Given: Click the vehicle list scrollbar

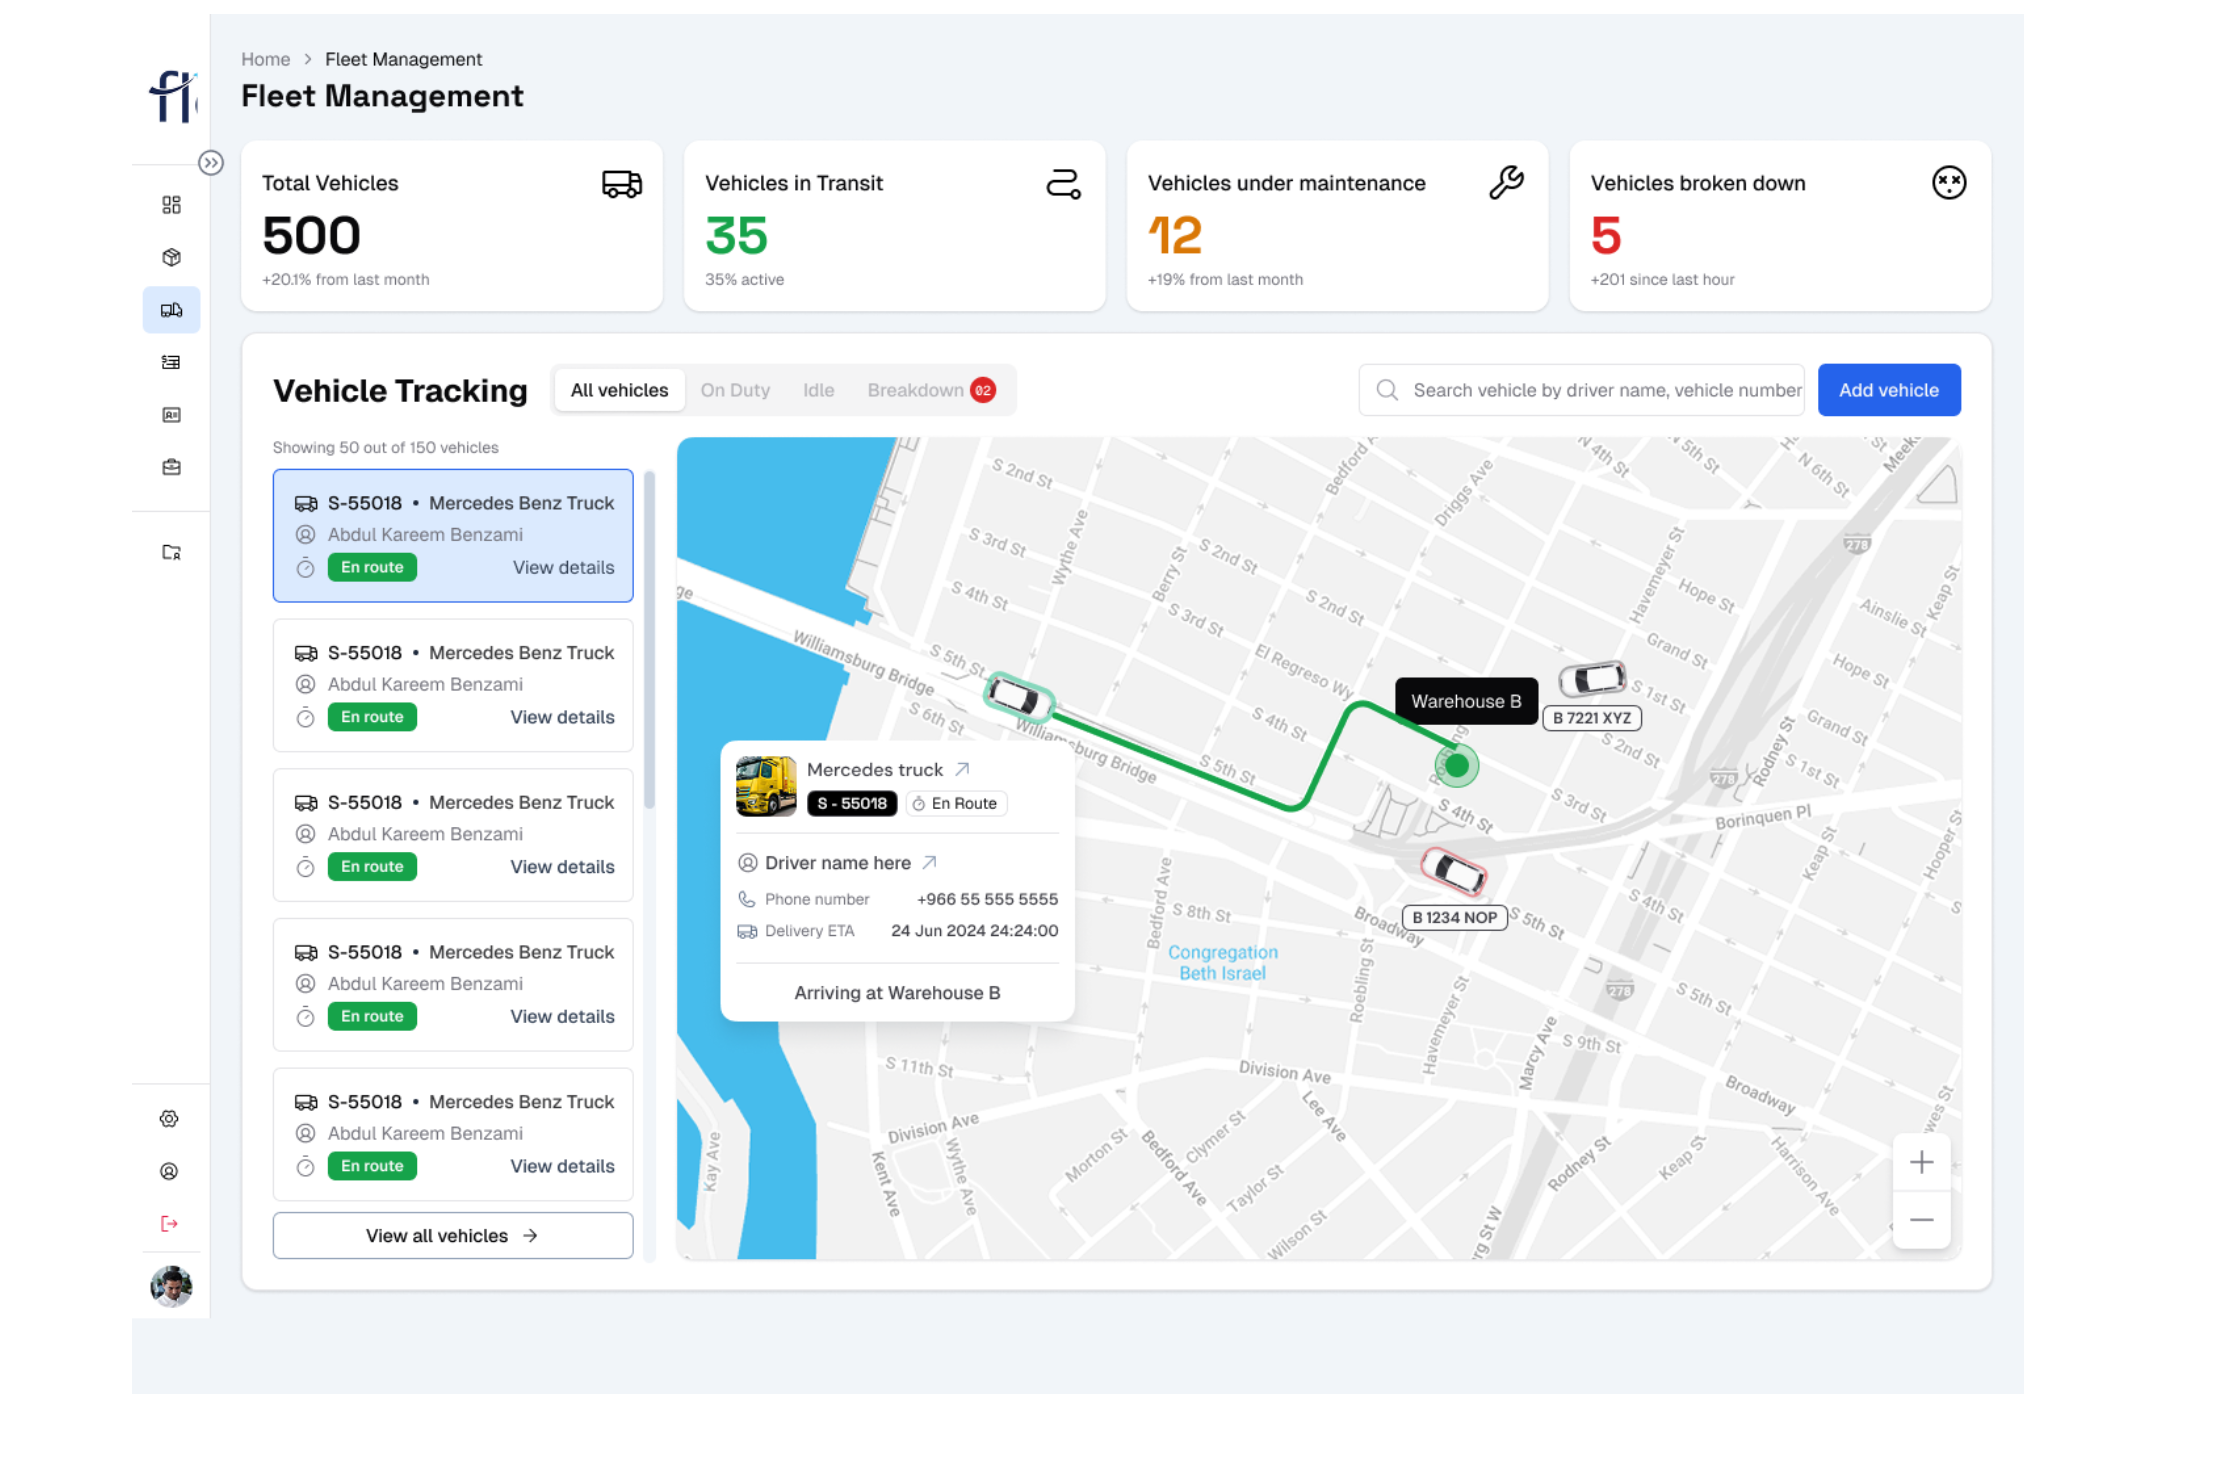Looking at the screenshot, I should point(649,640).
